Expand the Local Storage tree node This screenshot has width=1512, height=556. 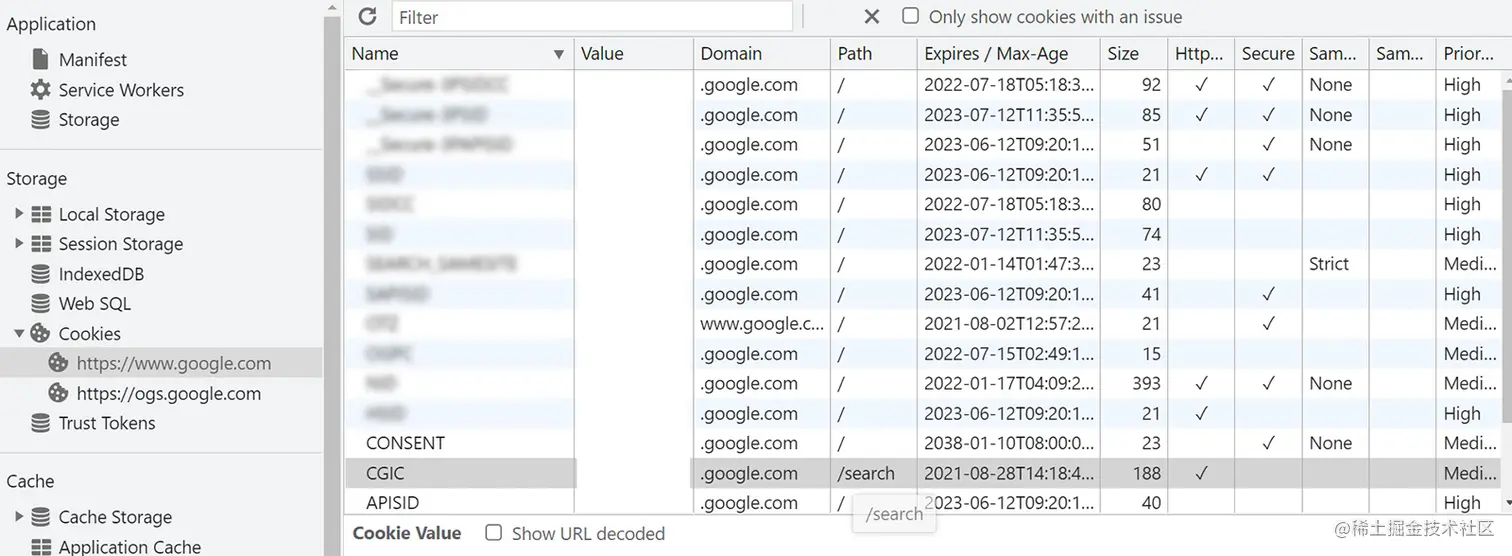[x=19, y=213]
